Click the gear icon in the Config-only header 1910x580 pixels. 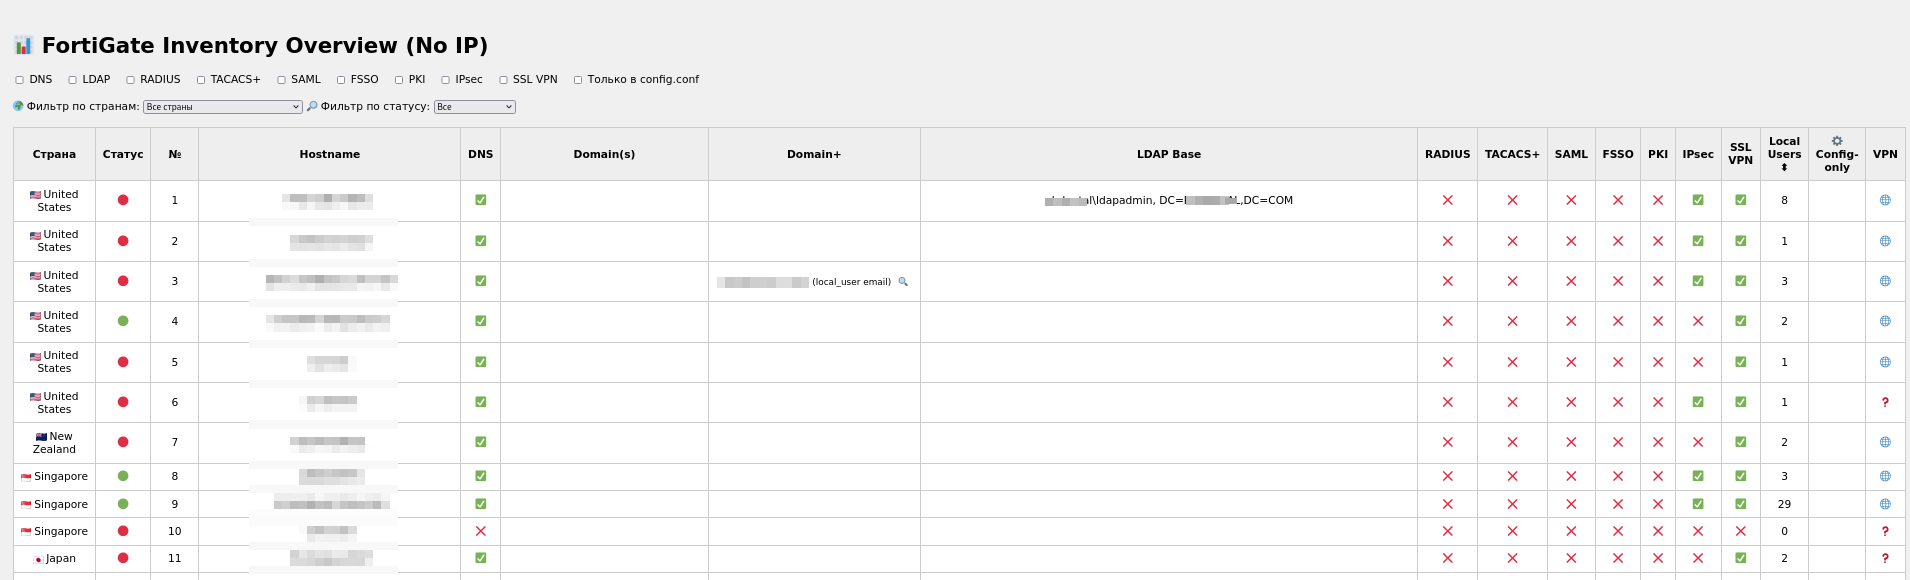pos(1836,141)
